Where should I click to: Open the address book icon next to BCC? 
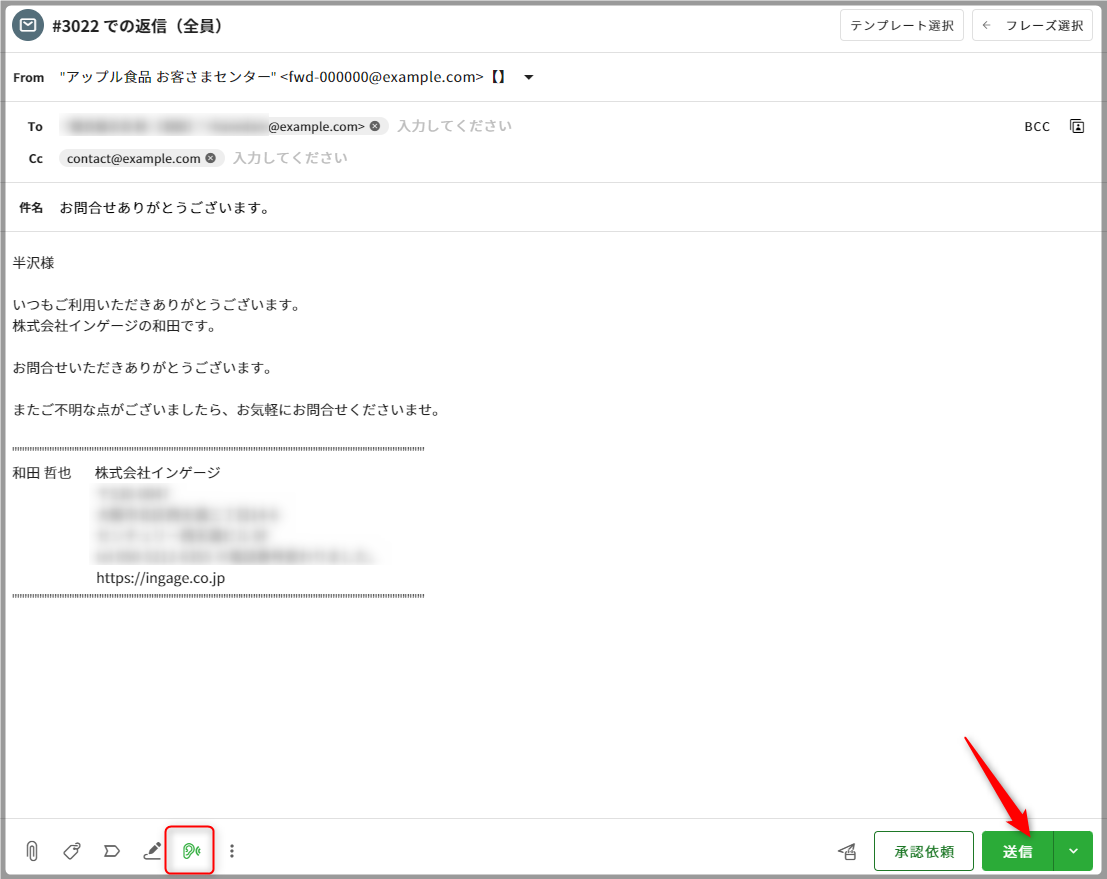1077,126
